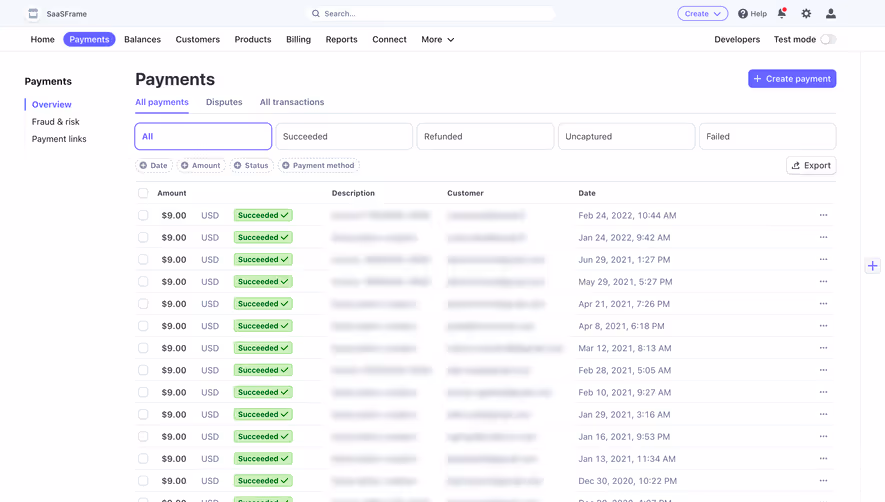Viewport: 885px width, 502px height.
Task: Select checkbox for Apr 8, 2021 payment
Action: (143, 326)
